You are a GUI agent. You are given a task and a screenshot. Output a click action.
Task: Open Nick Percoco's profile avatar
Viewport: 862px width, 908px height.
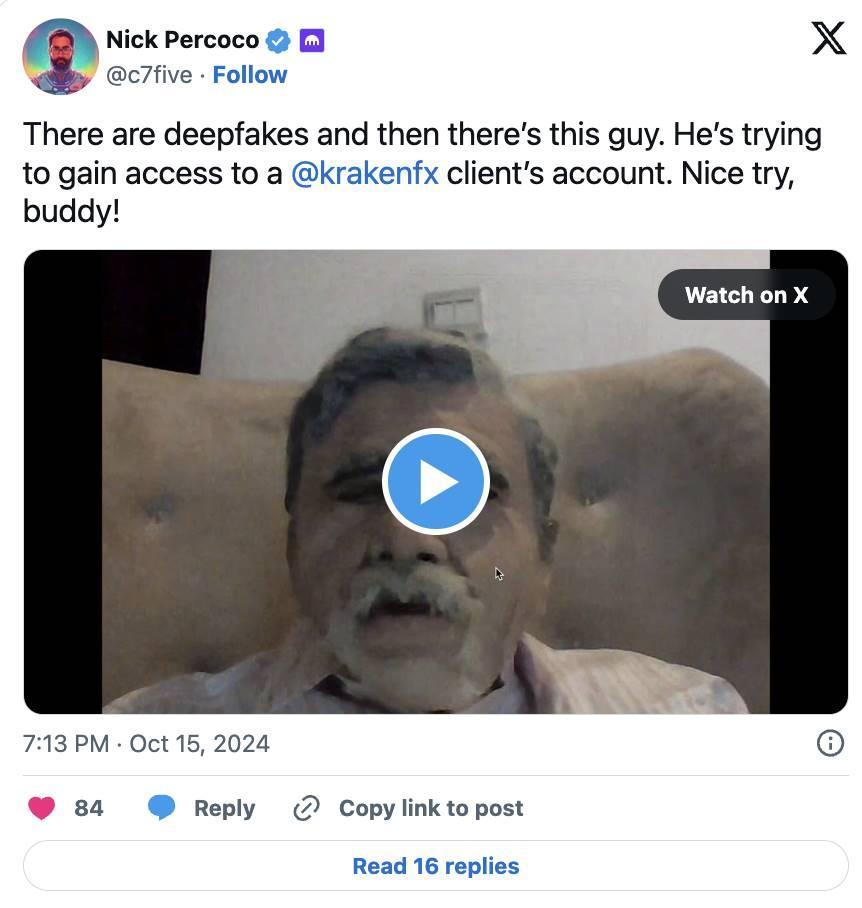(x=60, y=56)
